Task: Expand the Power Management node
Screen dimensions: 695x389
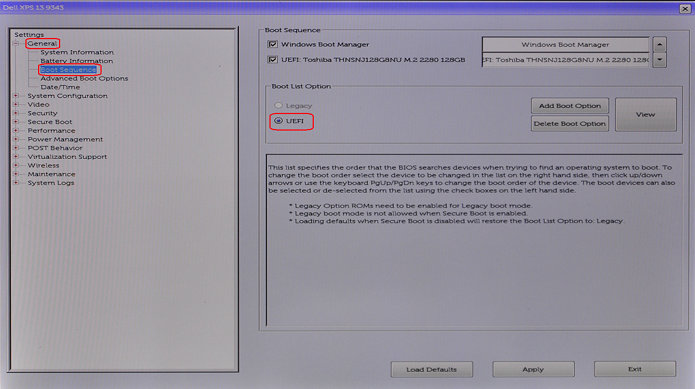Action: point(16,139)
